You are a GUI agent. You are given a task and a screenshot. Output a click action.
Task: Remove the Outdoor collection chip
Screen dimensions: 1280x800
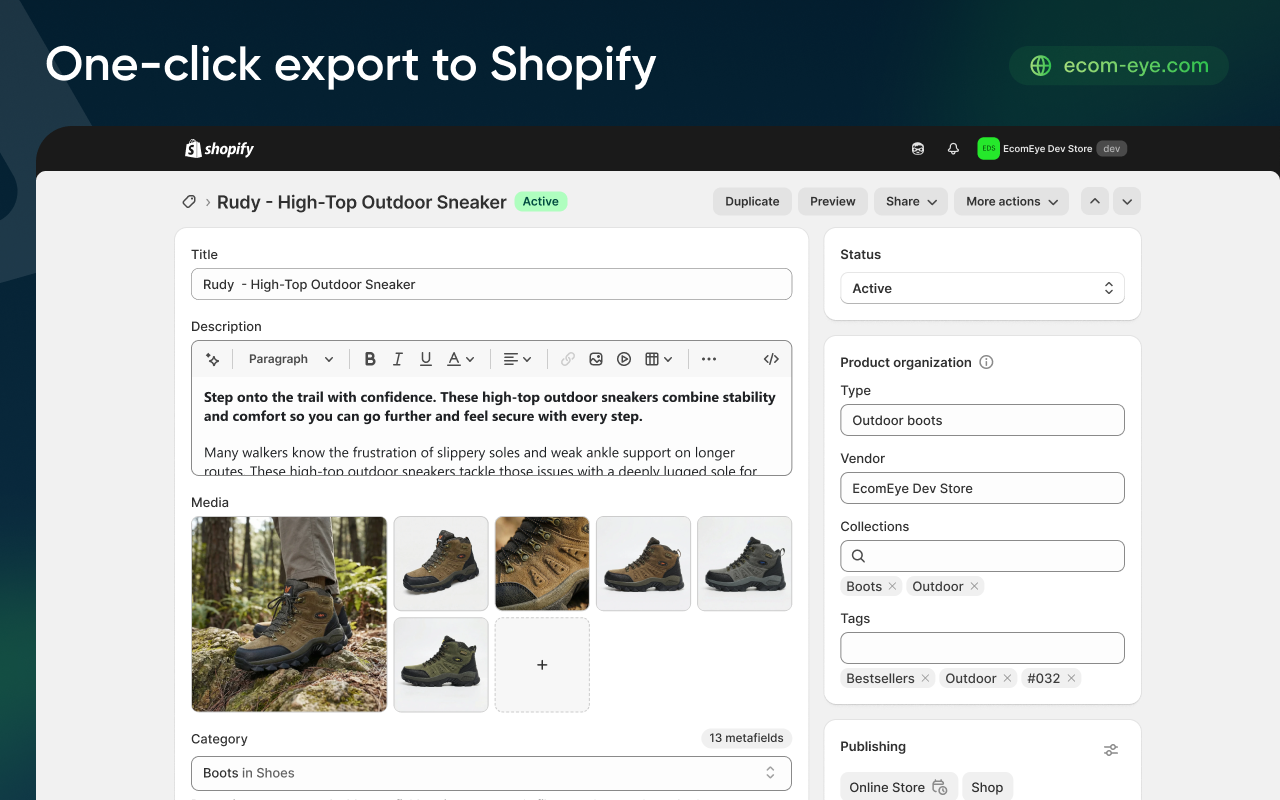coord(974,586)
